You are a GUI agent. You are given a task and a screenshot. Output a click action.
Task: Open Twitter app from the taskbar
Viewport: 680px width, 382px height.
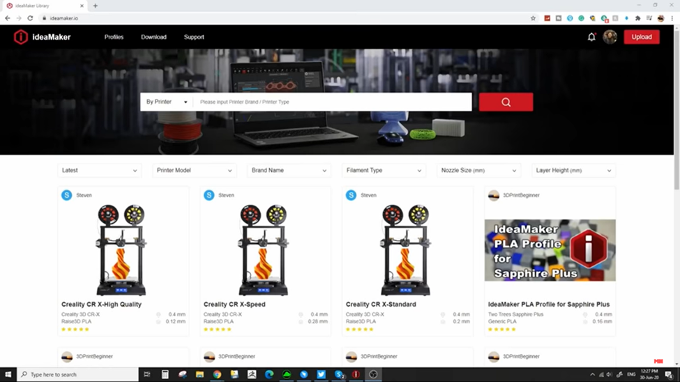tap(321, 374)
